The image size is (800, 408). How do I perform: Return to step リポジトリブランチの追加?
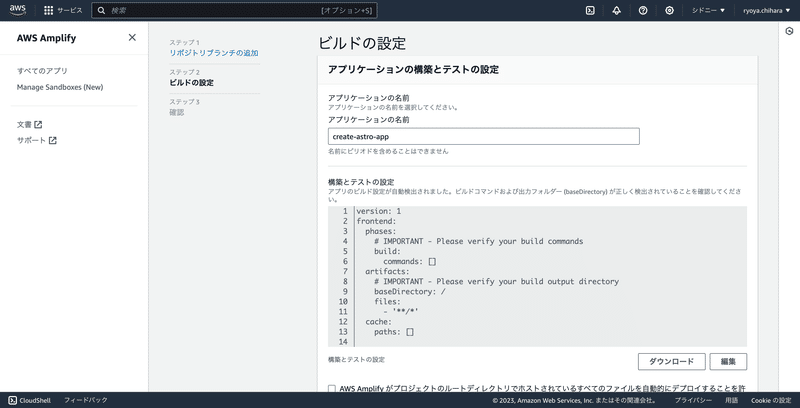point(214,53)
